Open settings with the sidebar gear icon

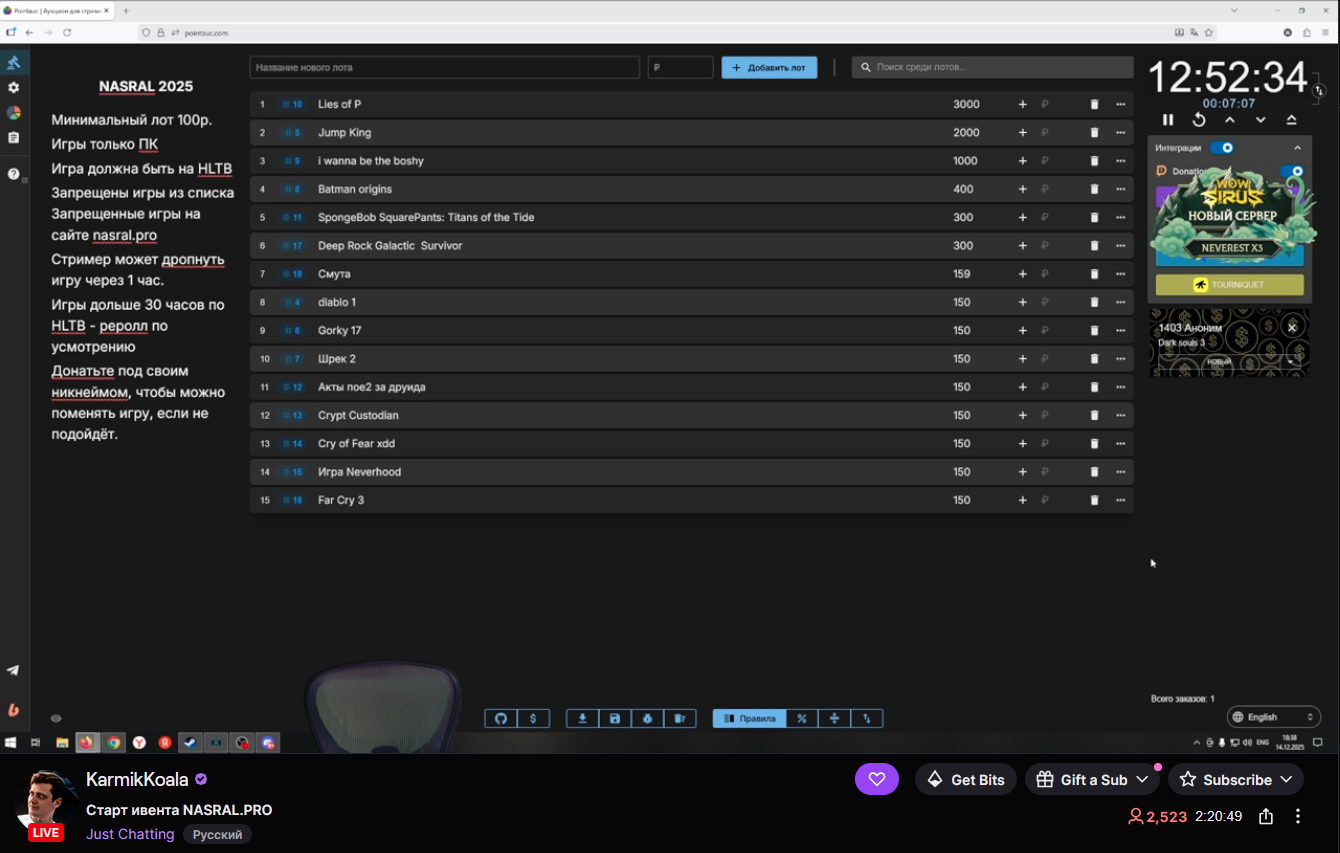pyautogui.click(x=14, y=88)
